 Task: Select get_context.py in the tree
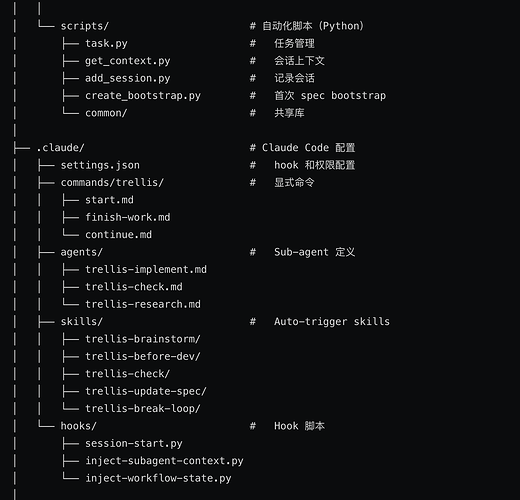pyautogui.click(x=128, y=61)
